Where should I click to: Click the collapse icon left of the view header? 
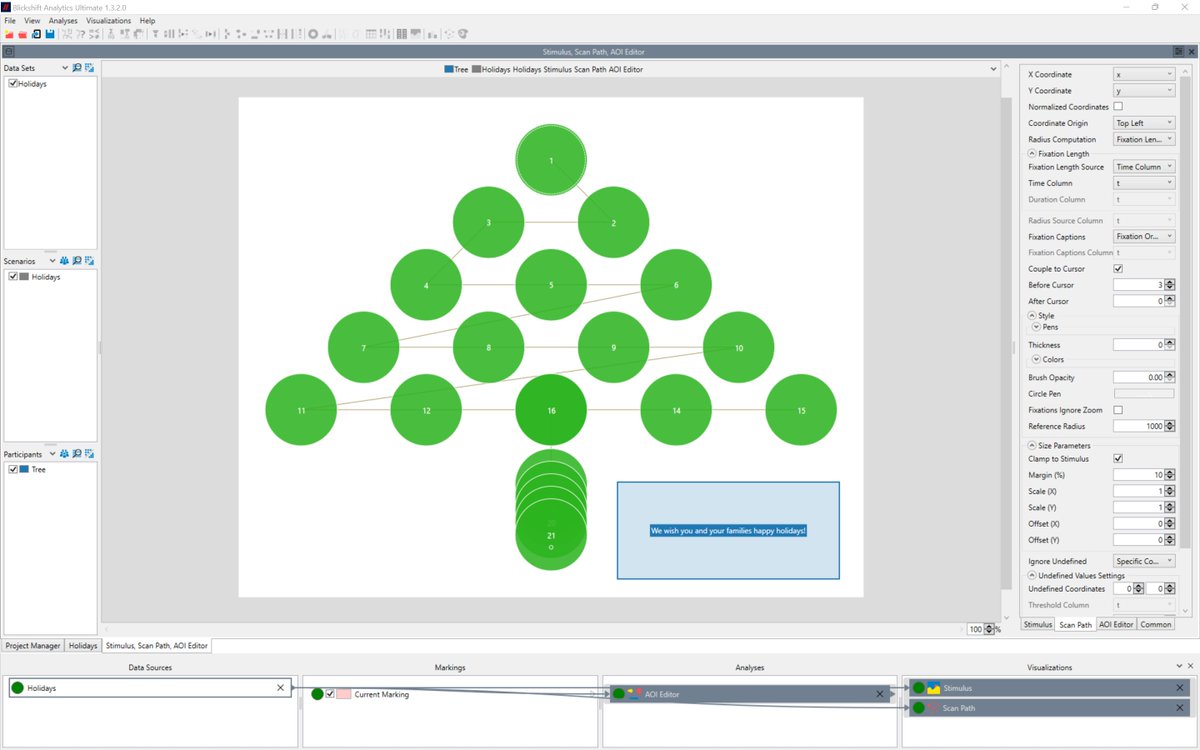[x=8, y=51]
